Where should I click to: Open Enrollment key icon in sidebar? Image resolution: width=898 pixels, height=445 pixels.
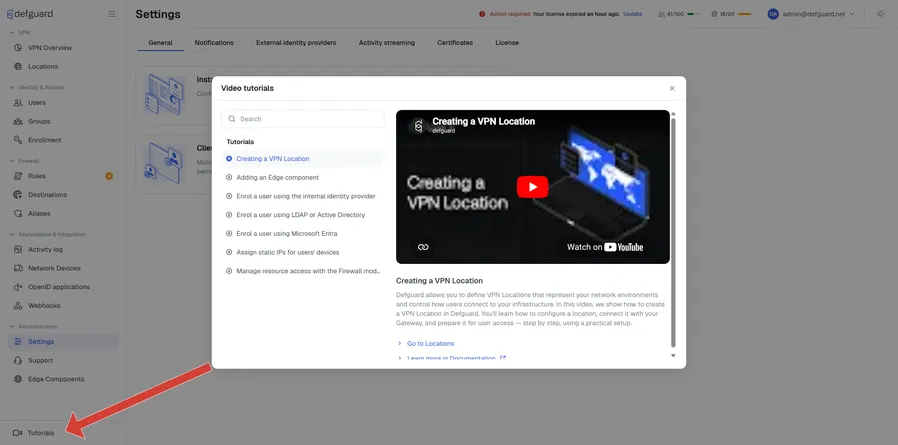click(x=18, y=140)
